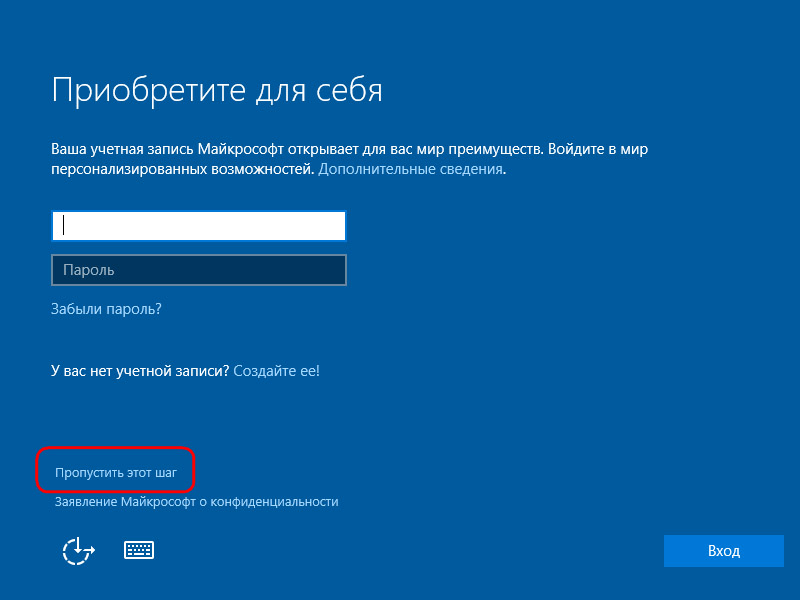Image resolution: width=800 pixels, height=600 pixels.
Task: Create a new account with Создайте ее!
Action: click(x=277, y=371)
